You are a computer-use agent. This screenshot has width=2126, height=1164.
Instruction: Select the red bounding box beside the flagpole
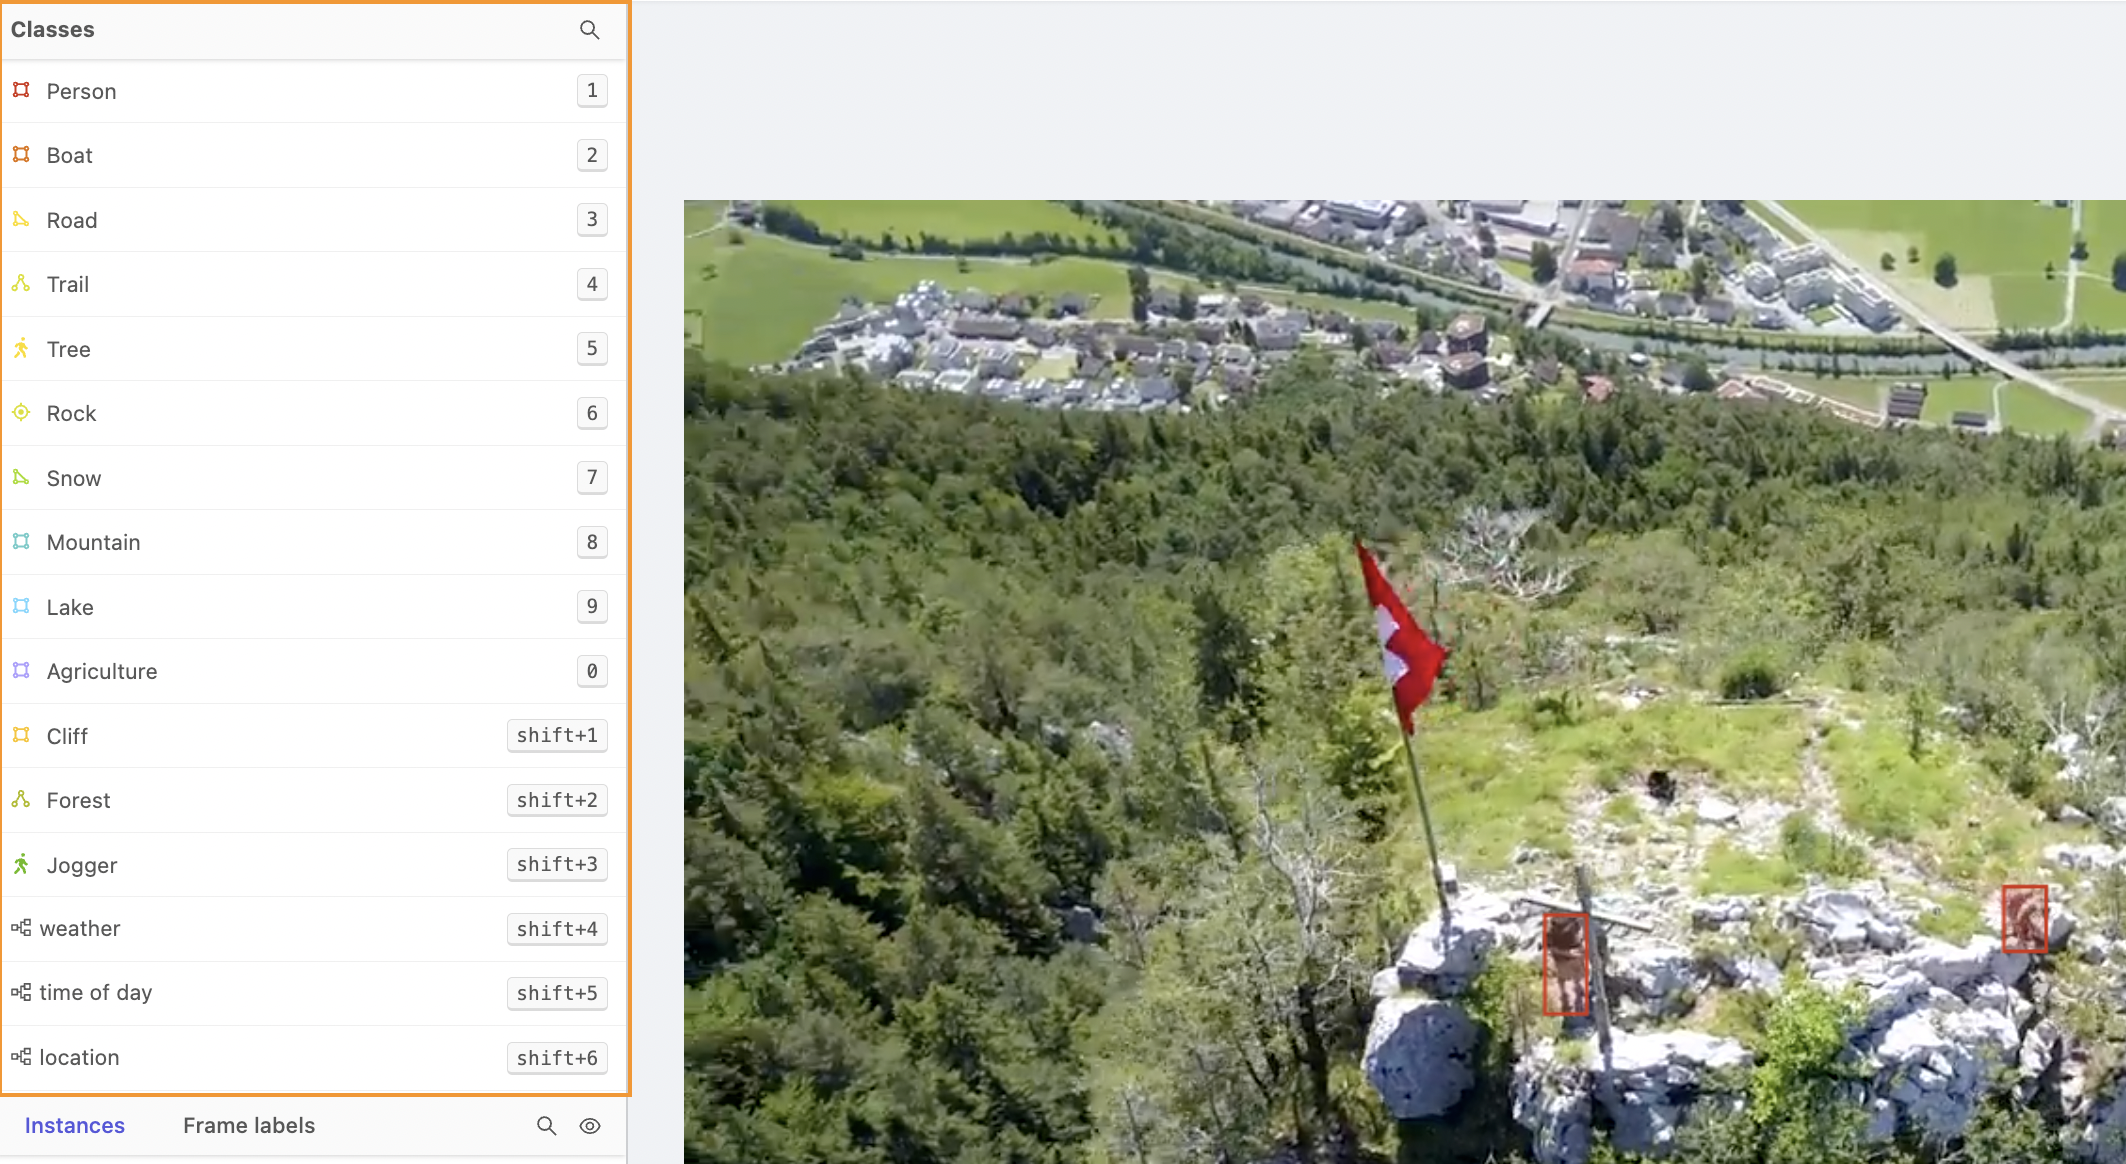click(x=1565, y=964)
